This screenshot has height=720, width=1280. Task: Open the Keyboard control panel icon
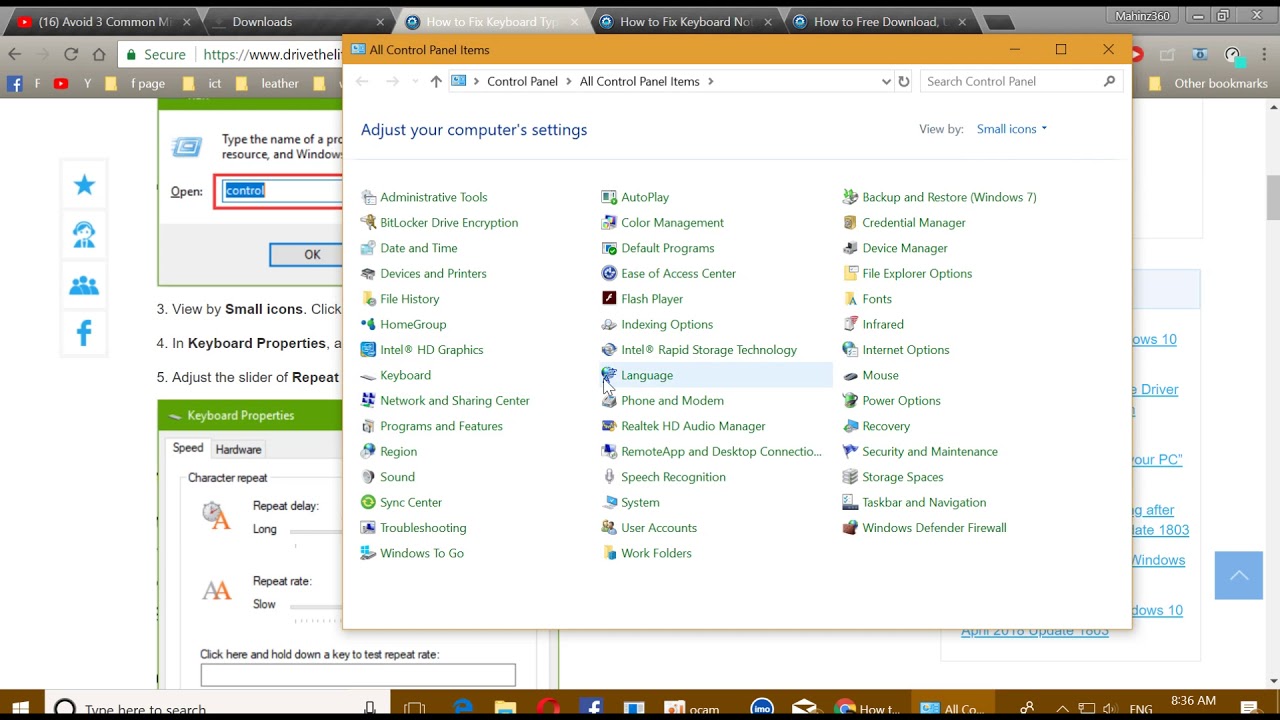click(x=368, y=375)
